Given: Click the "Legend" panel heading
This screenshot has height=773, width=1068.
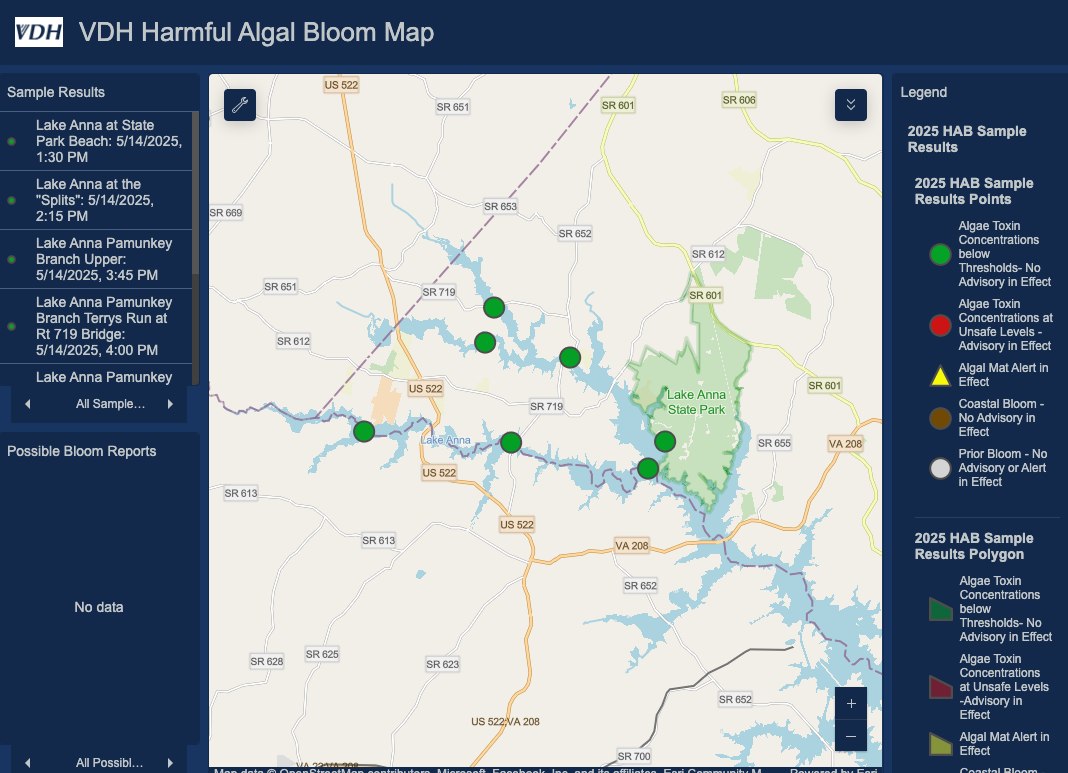Looking at the screenshot, I should point(924,92).
